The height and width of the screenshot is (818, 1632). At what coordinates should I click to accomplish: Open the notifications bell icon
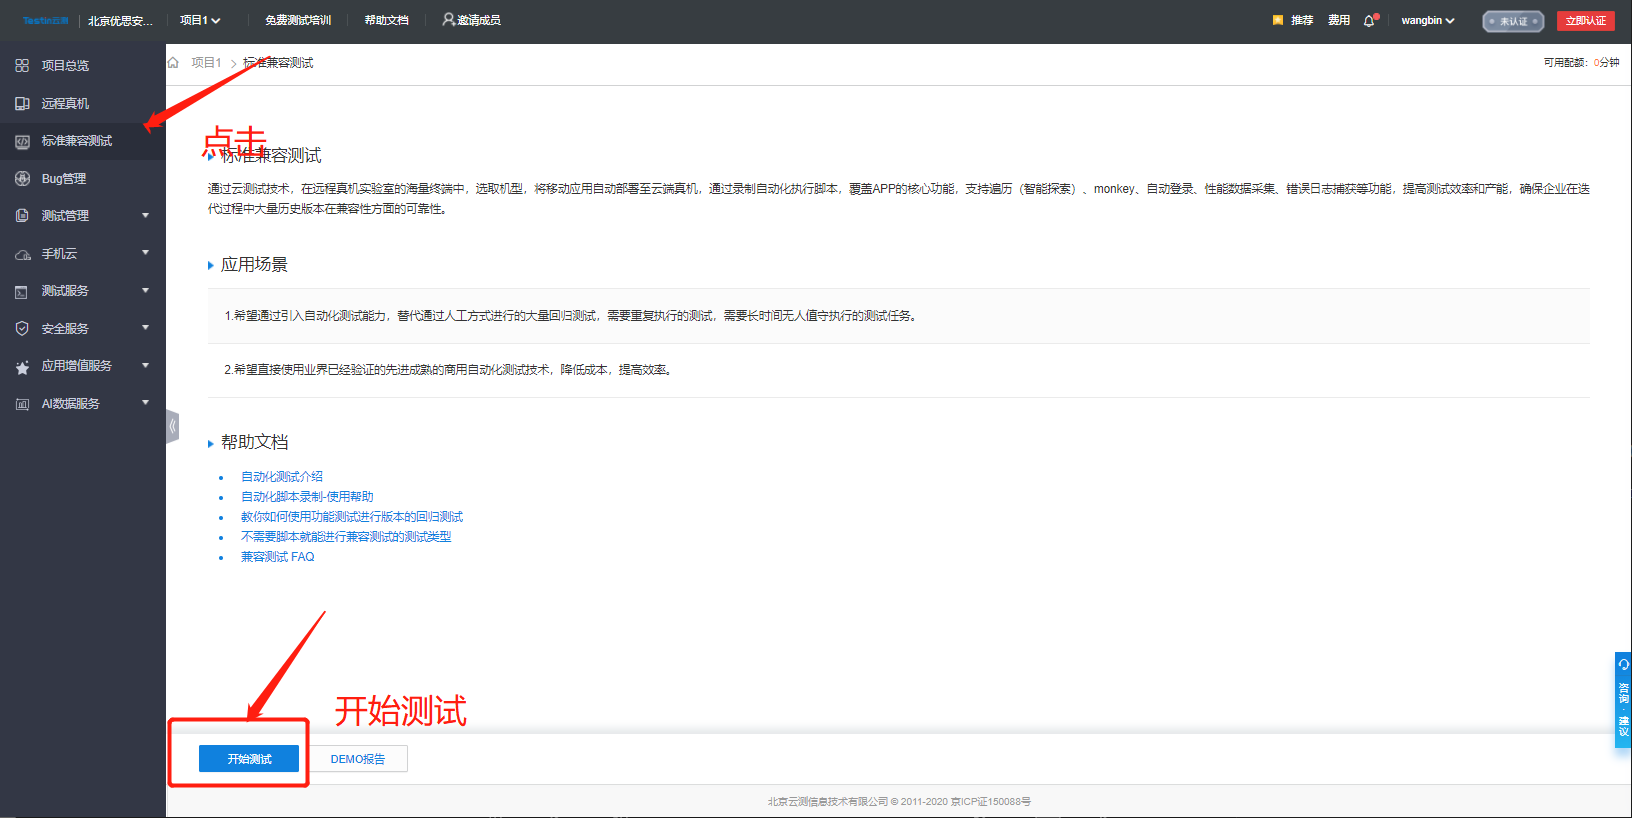(x=1369, y=20)
